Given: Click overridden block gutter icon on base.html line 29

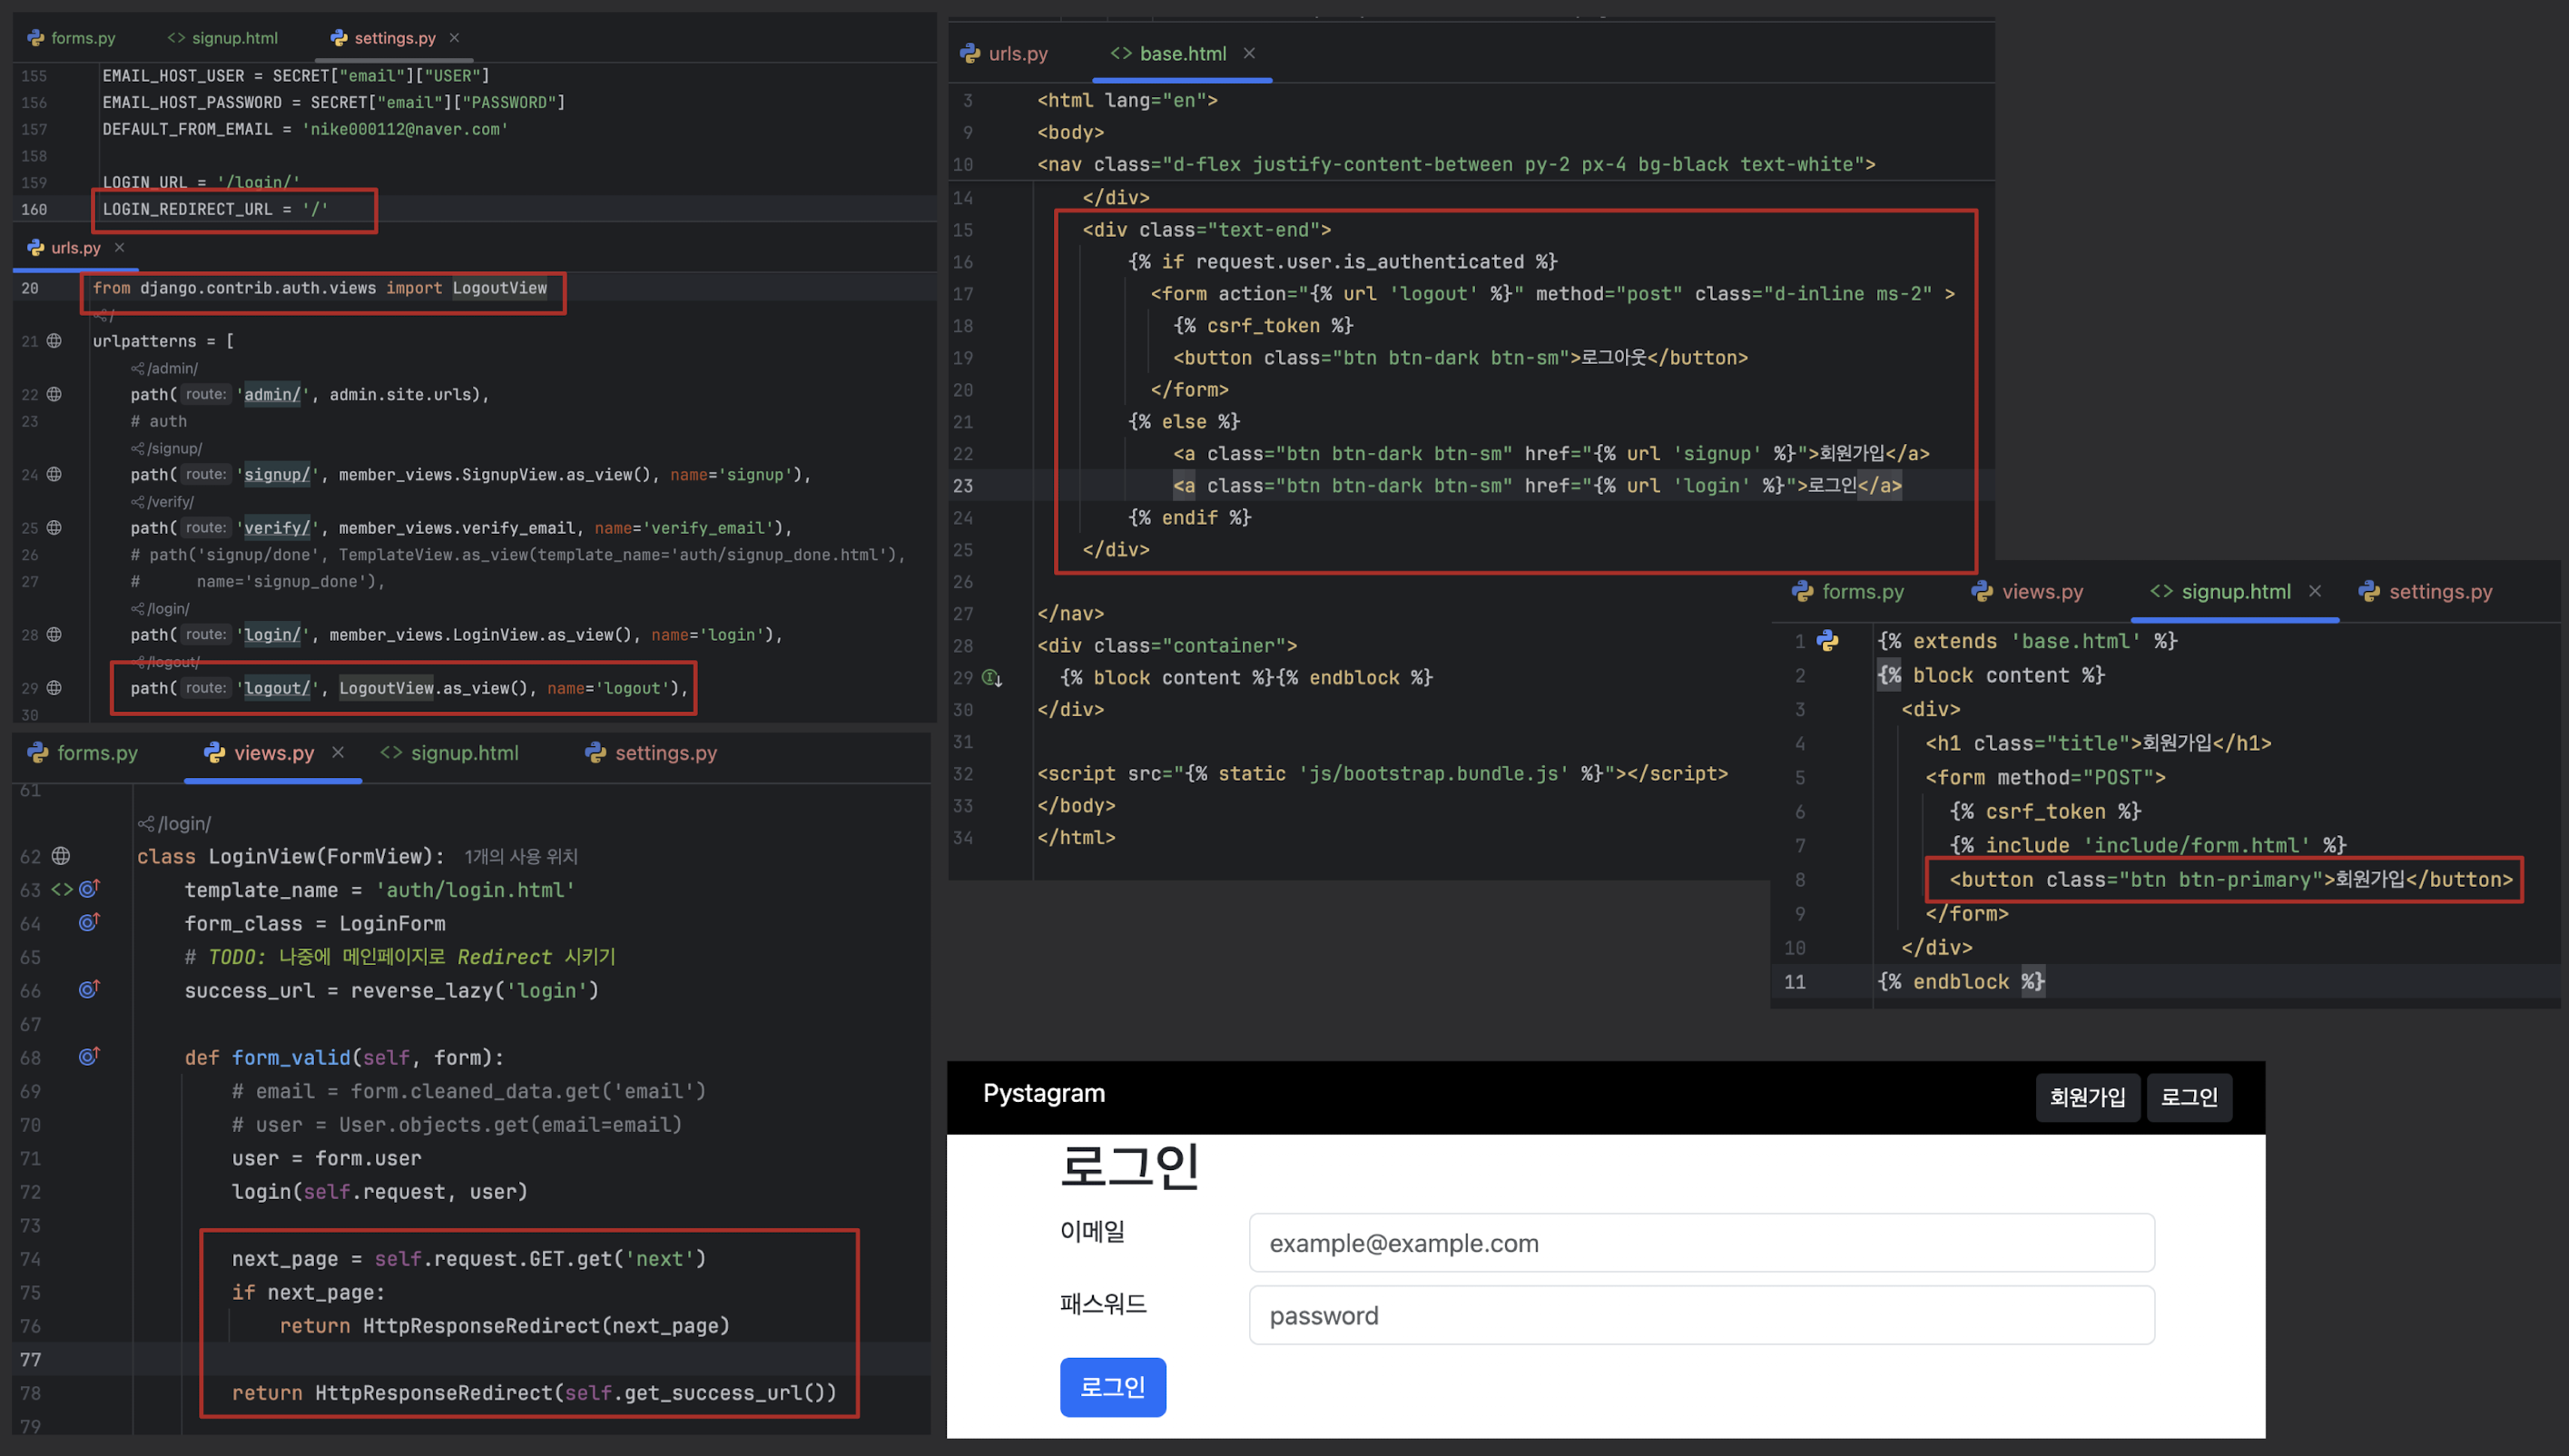Looking at the screenshot, I should (x=992, y=678).
